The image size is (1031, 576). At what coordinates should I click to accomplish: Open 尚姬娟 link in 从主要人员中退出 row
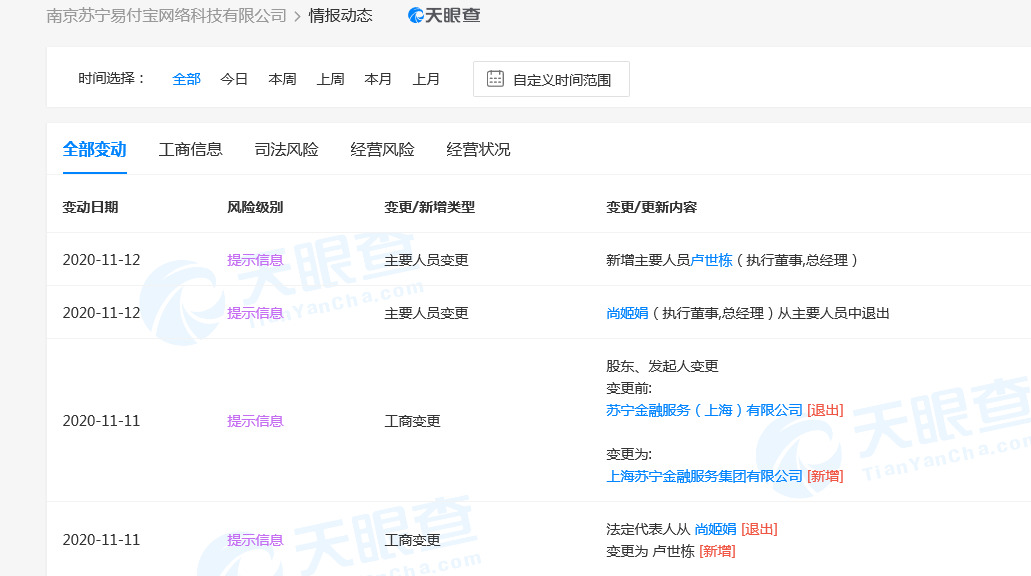pyautogui.click(x=627, y=314)
